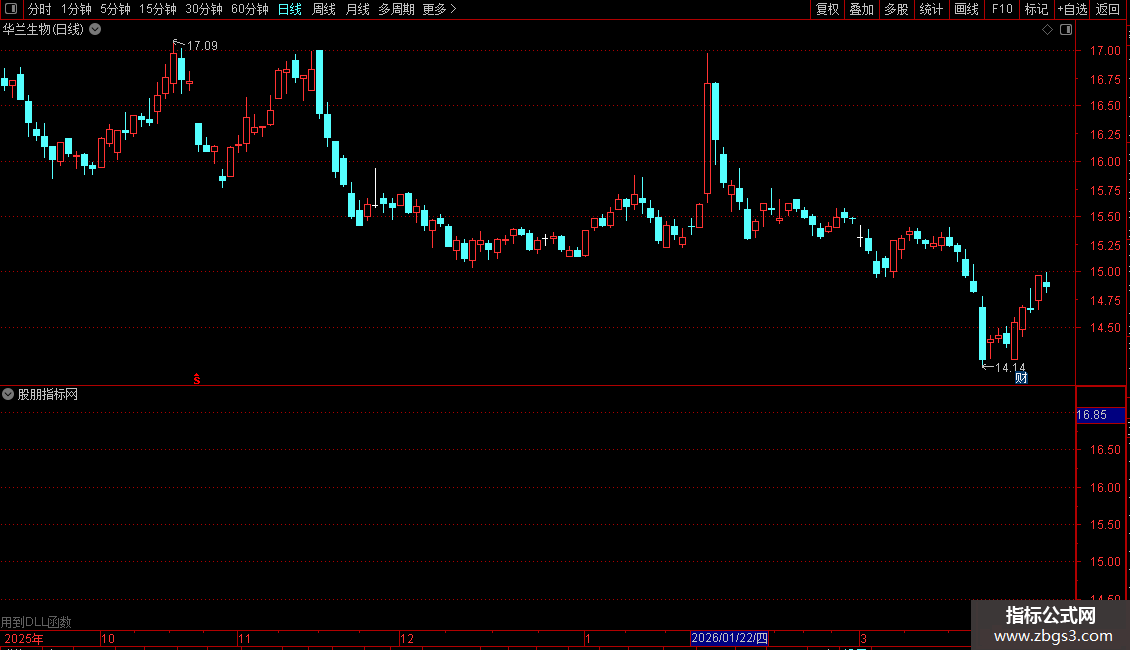This screenshot has width=1130, height=650.
Task: Click the 16.85 highlighted axis value
Action: coord(1100,415)
